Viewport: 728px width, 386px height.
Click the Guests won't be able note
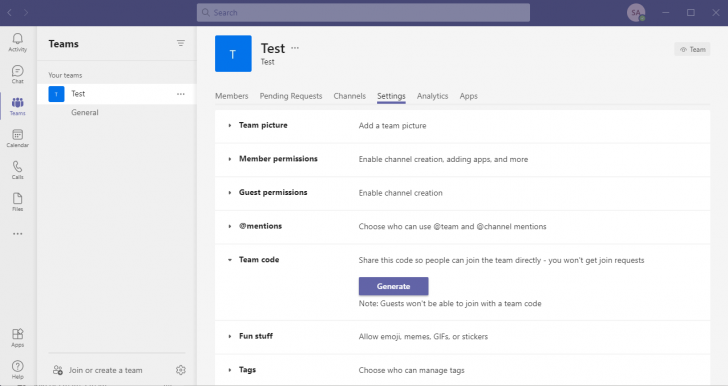coord(450,303)
